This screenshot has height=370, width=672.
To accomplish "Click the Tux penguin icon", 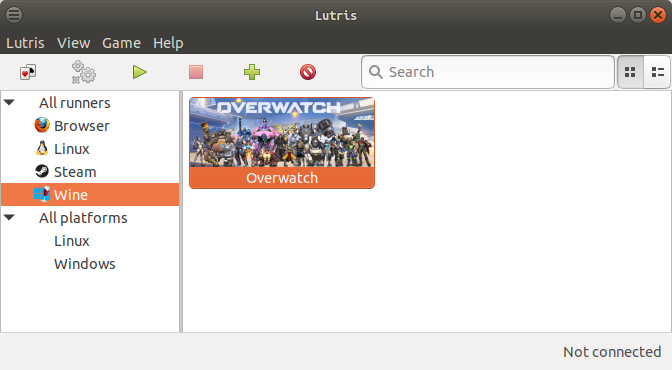I will (x=42, y=148).
